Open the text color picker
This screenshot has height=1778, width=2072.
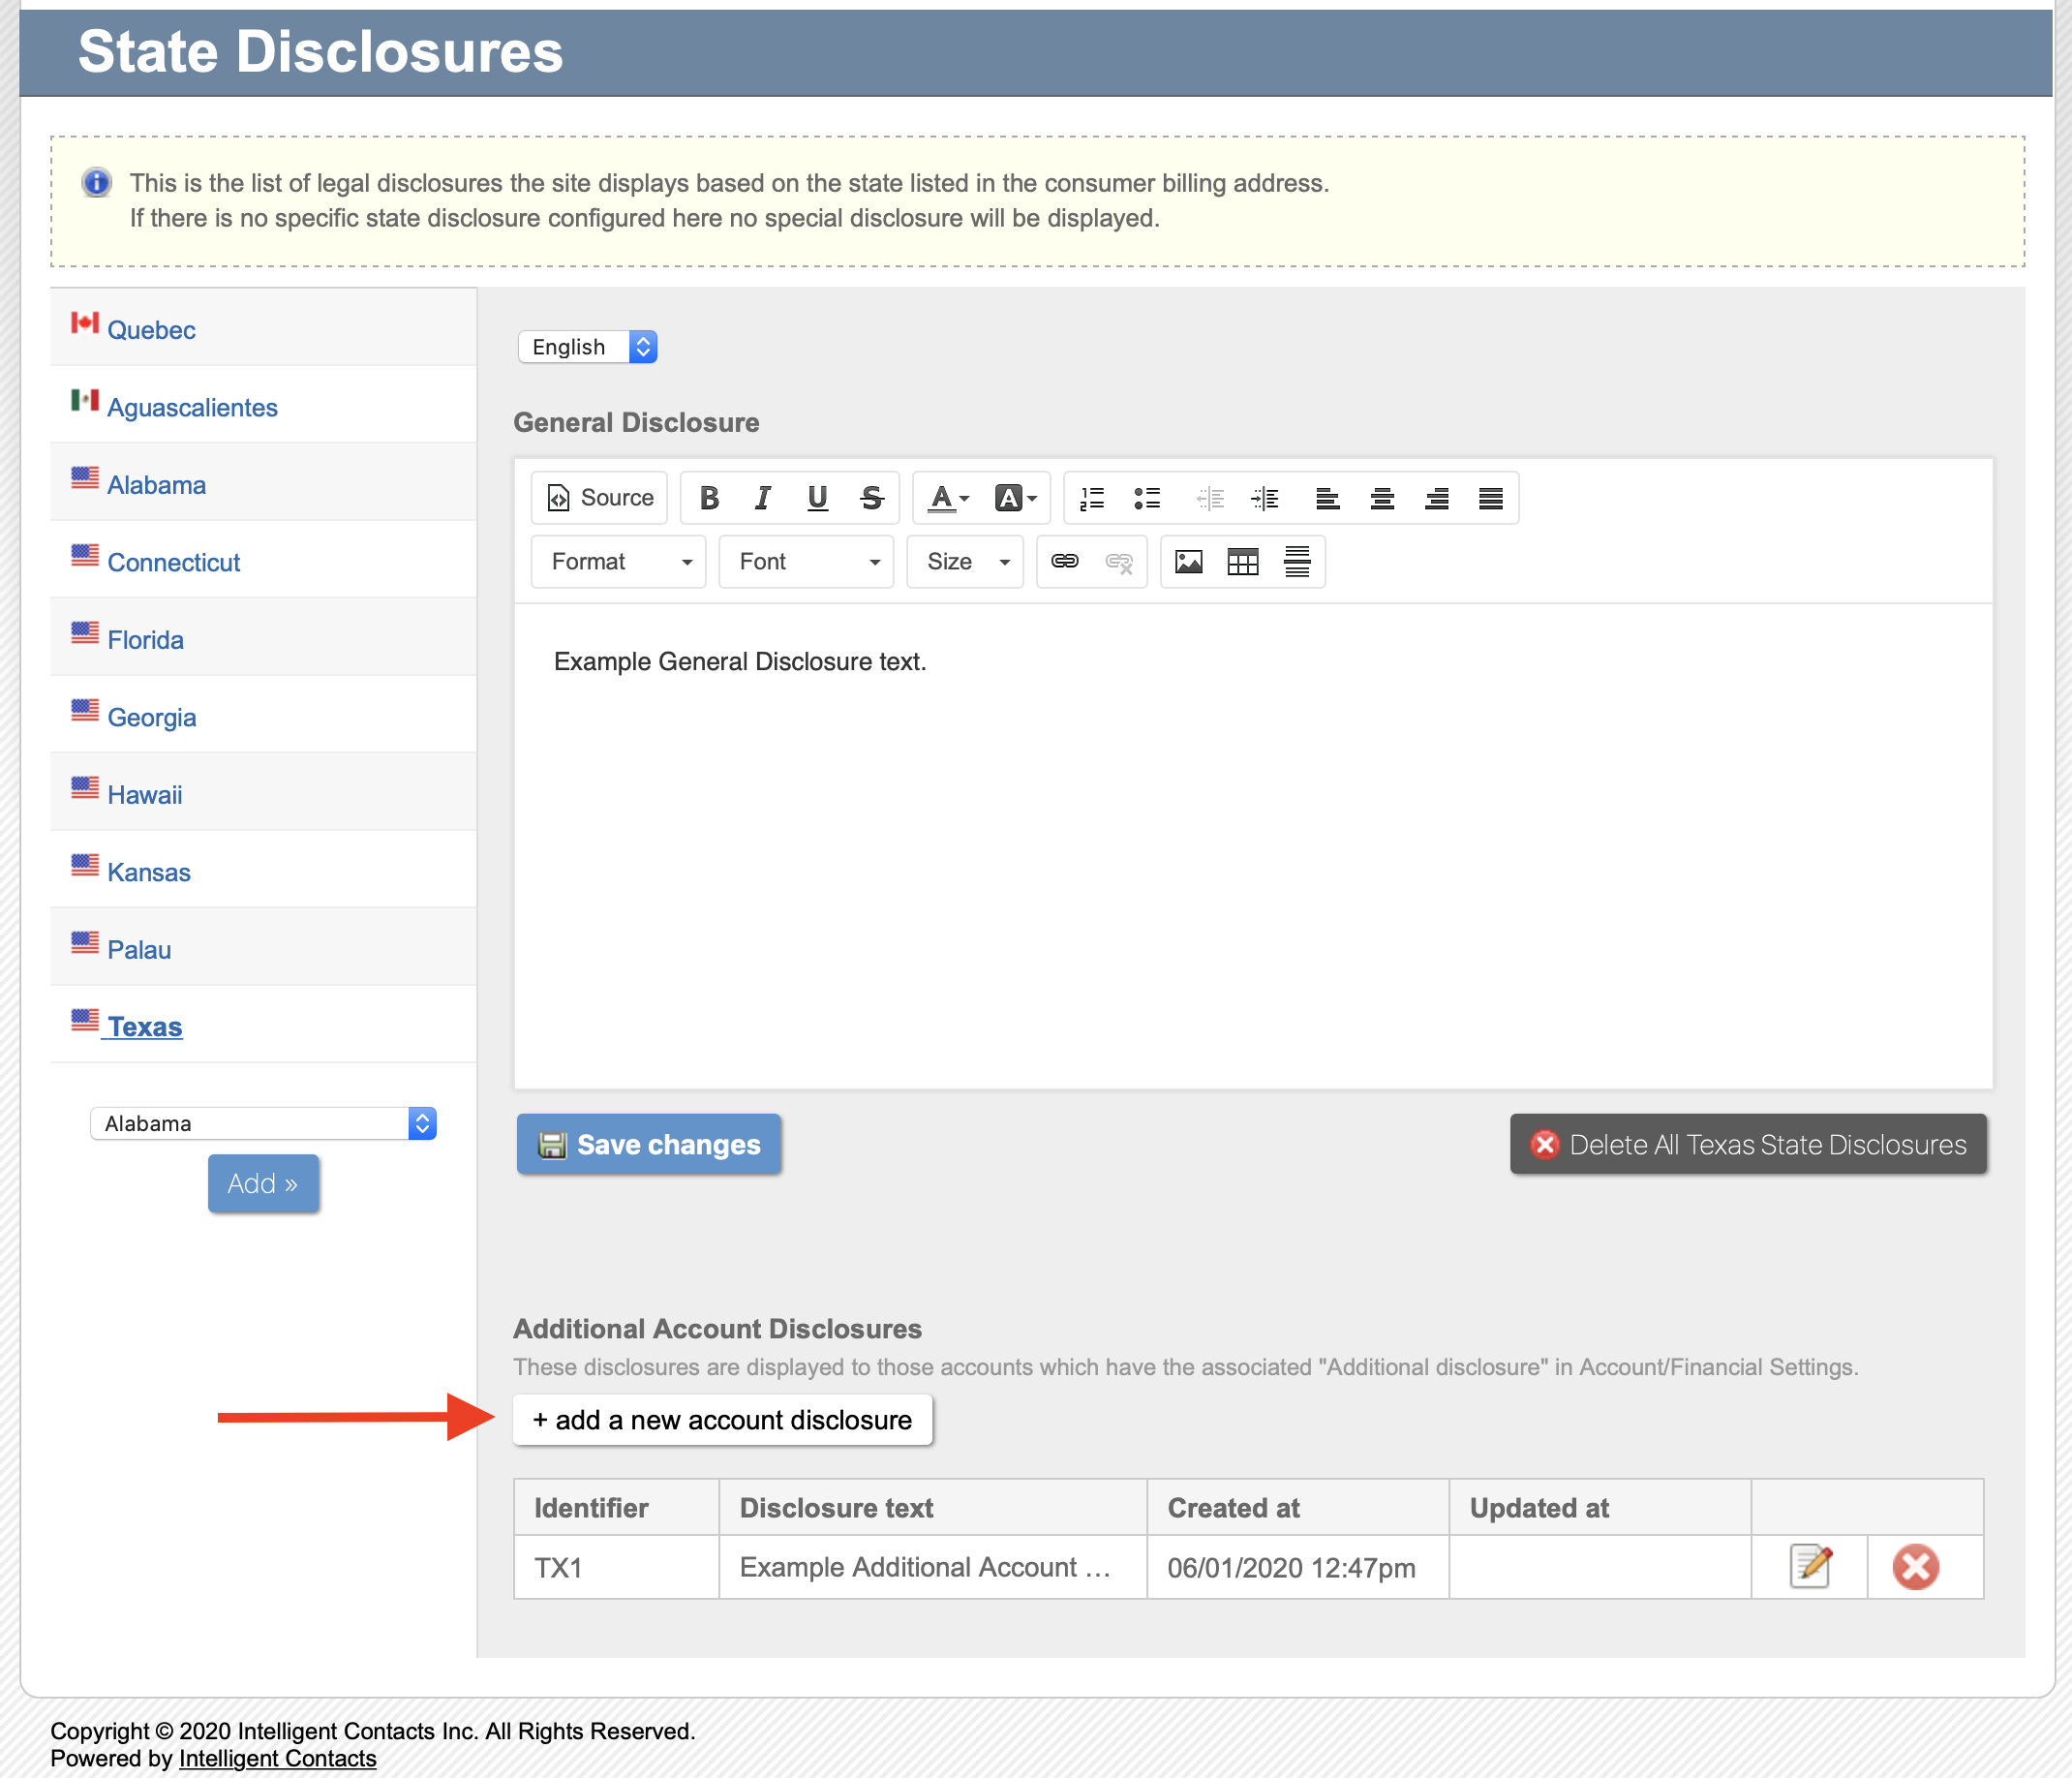pyautogui.click(x=947, y=498)
